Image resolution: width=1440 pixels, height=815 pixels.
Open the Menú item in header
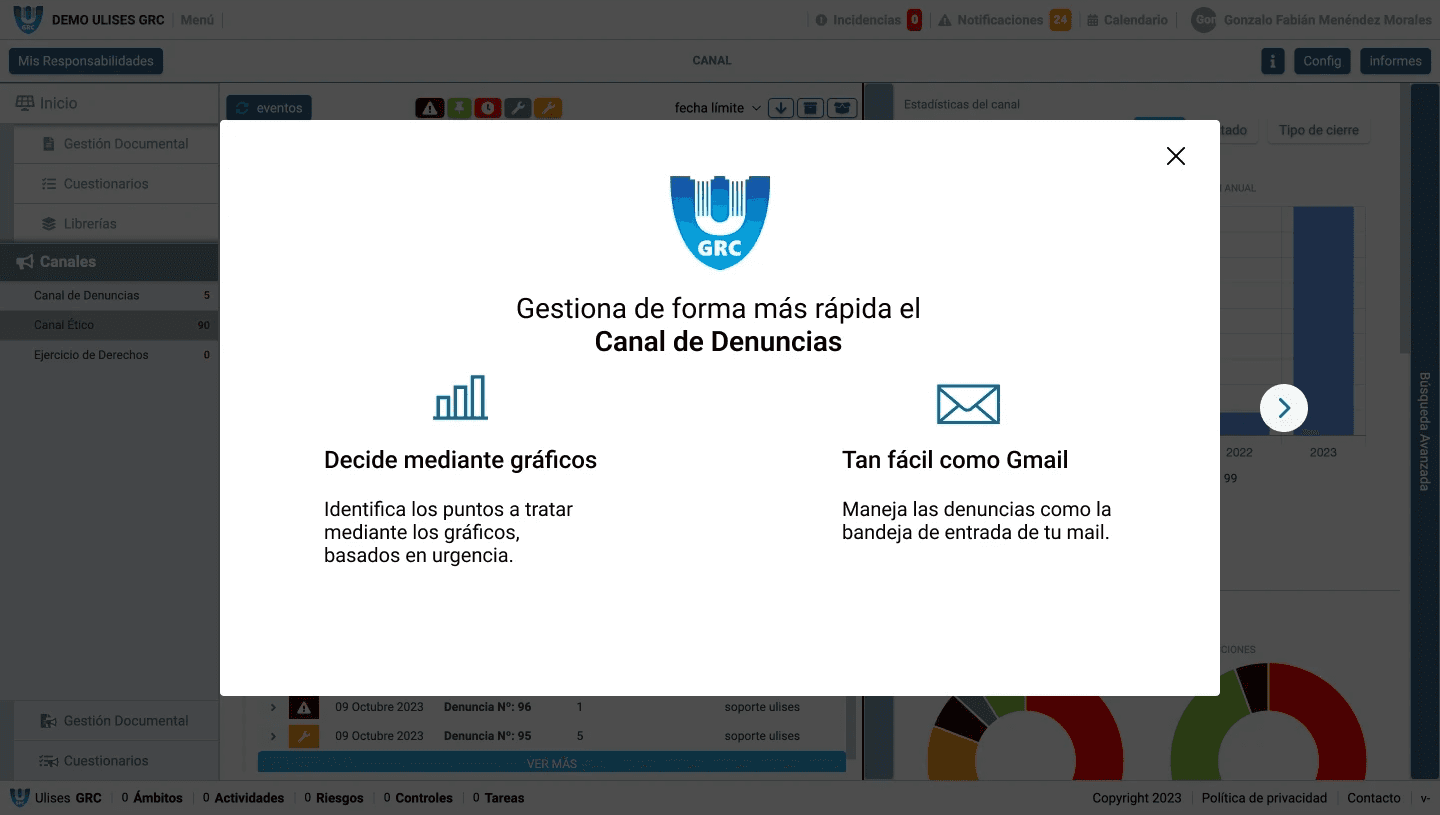[x=197, y=20]
